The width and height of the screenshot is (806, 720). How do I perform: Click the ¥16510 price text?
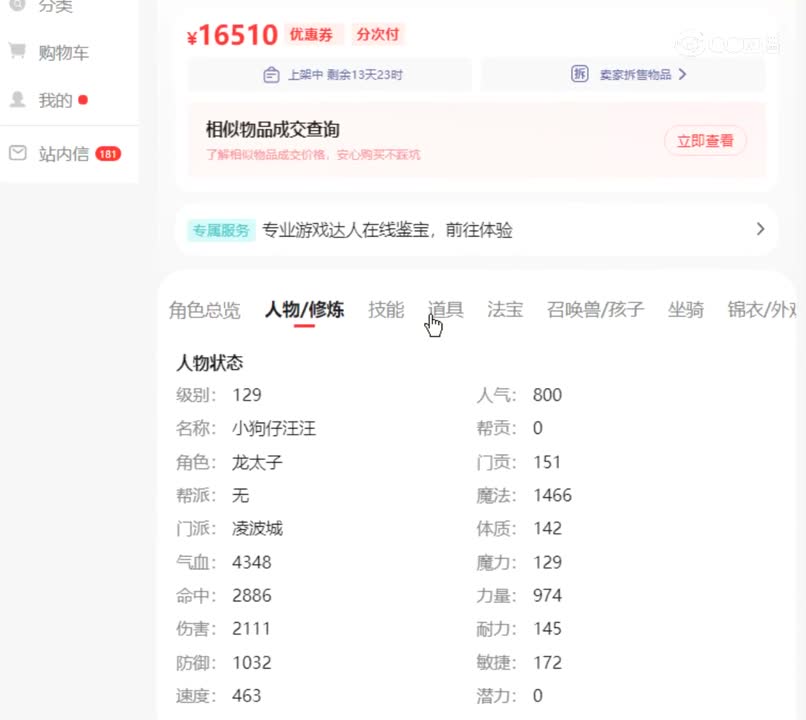(232, 35)
